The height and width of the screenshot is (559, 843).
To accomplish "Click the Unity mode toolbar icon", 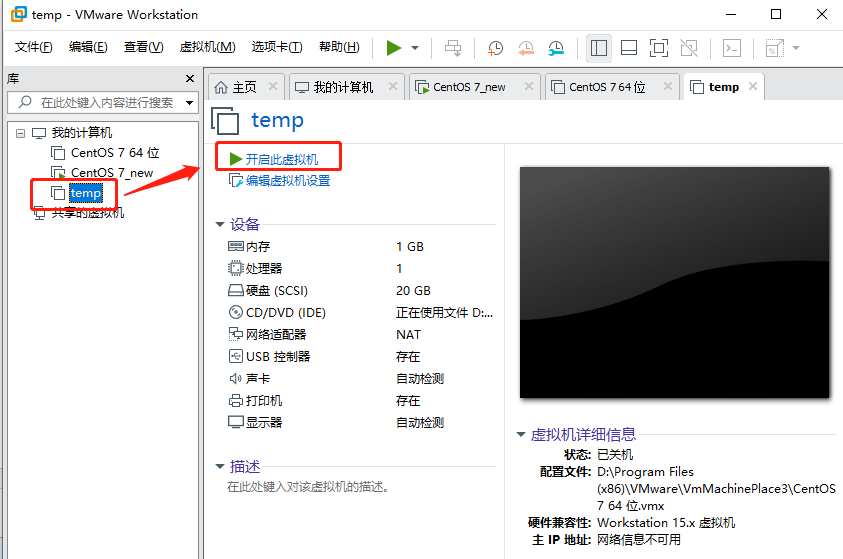I will (x=689, y=48).
